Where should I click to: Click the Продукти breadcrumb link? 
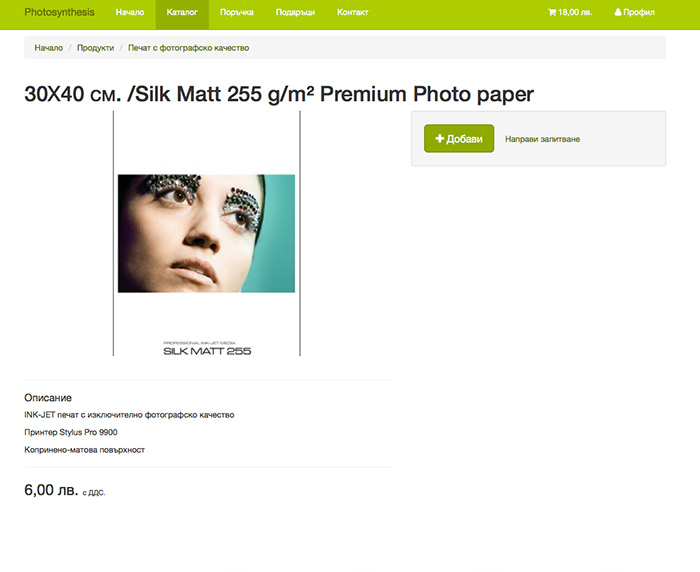coord(96,48)
